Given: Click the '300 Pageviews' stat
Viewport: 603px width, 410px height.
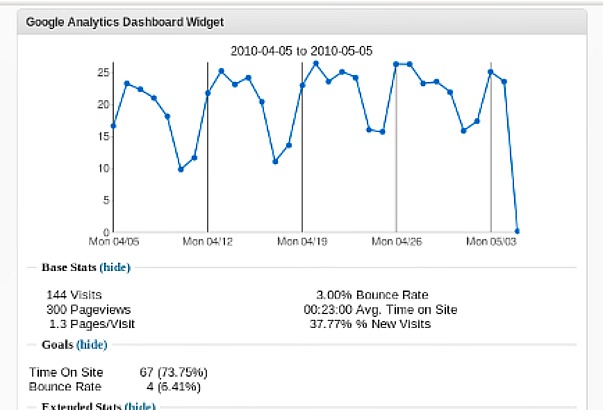Looking at the screenshot, I should click(x=88, y=310).
